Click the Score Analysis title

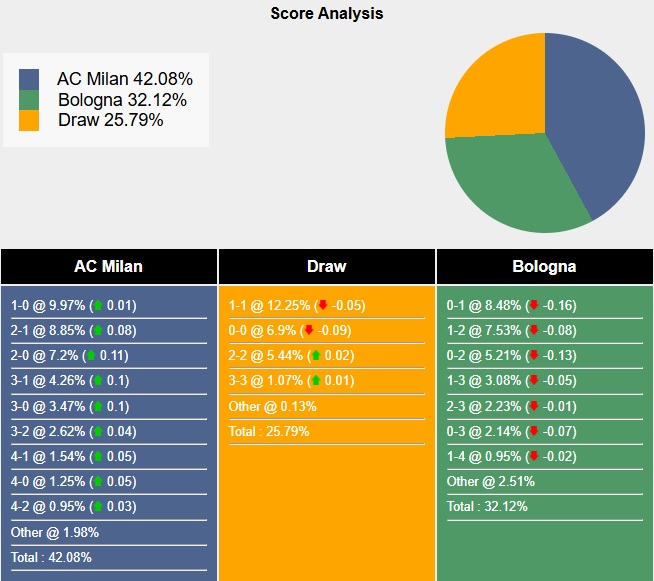pos(327,14)
